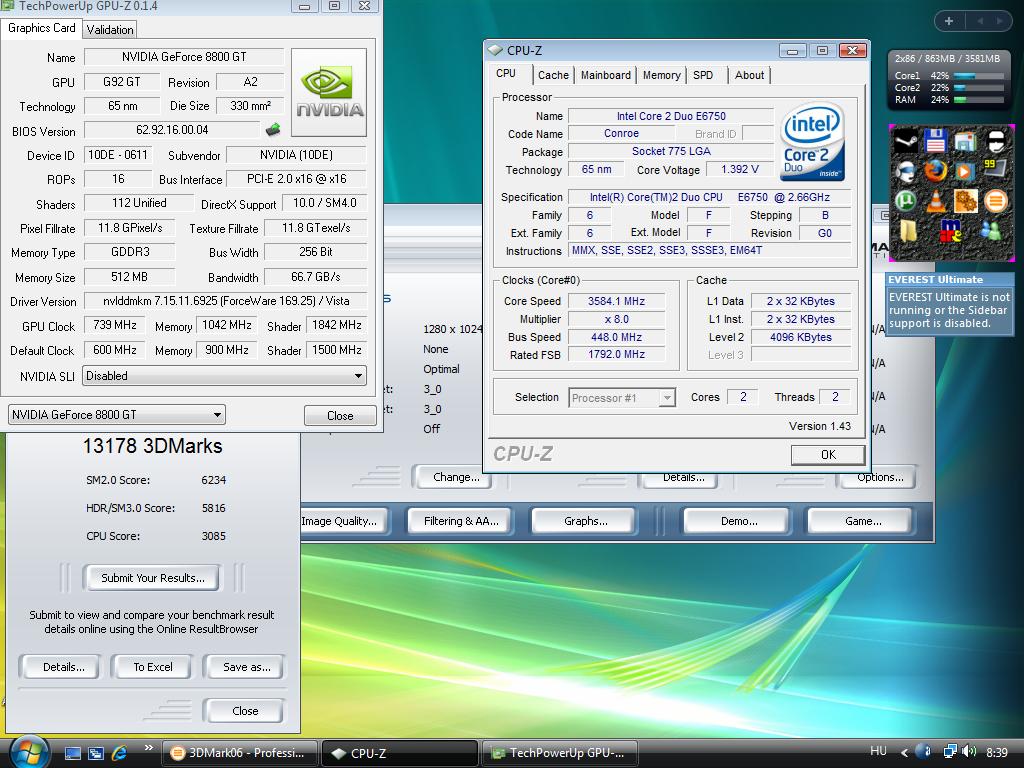Click the Graphs button in 3DMark06
This screenshot has width=1024, height=768.
click(585, 521)
